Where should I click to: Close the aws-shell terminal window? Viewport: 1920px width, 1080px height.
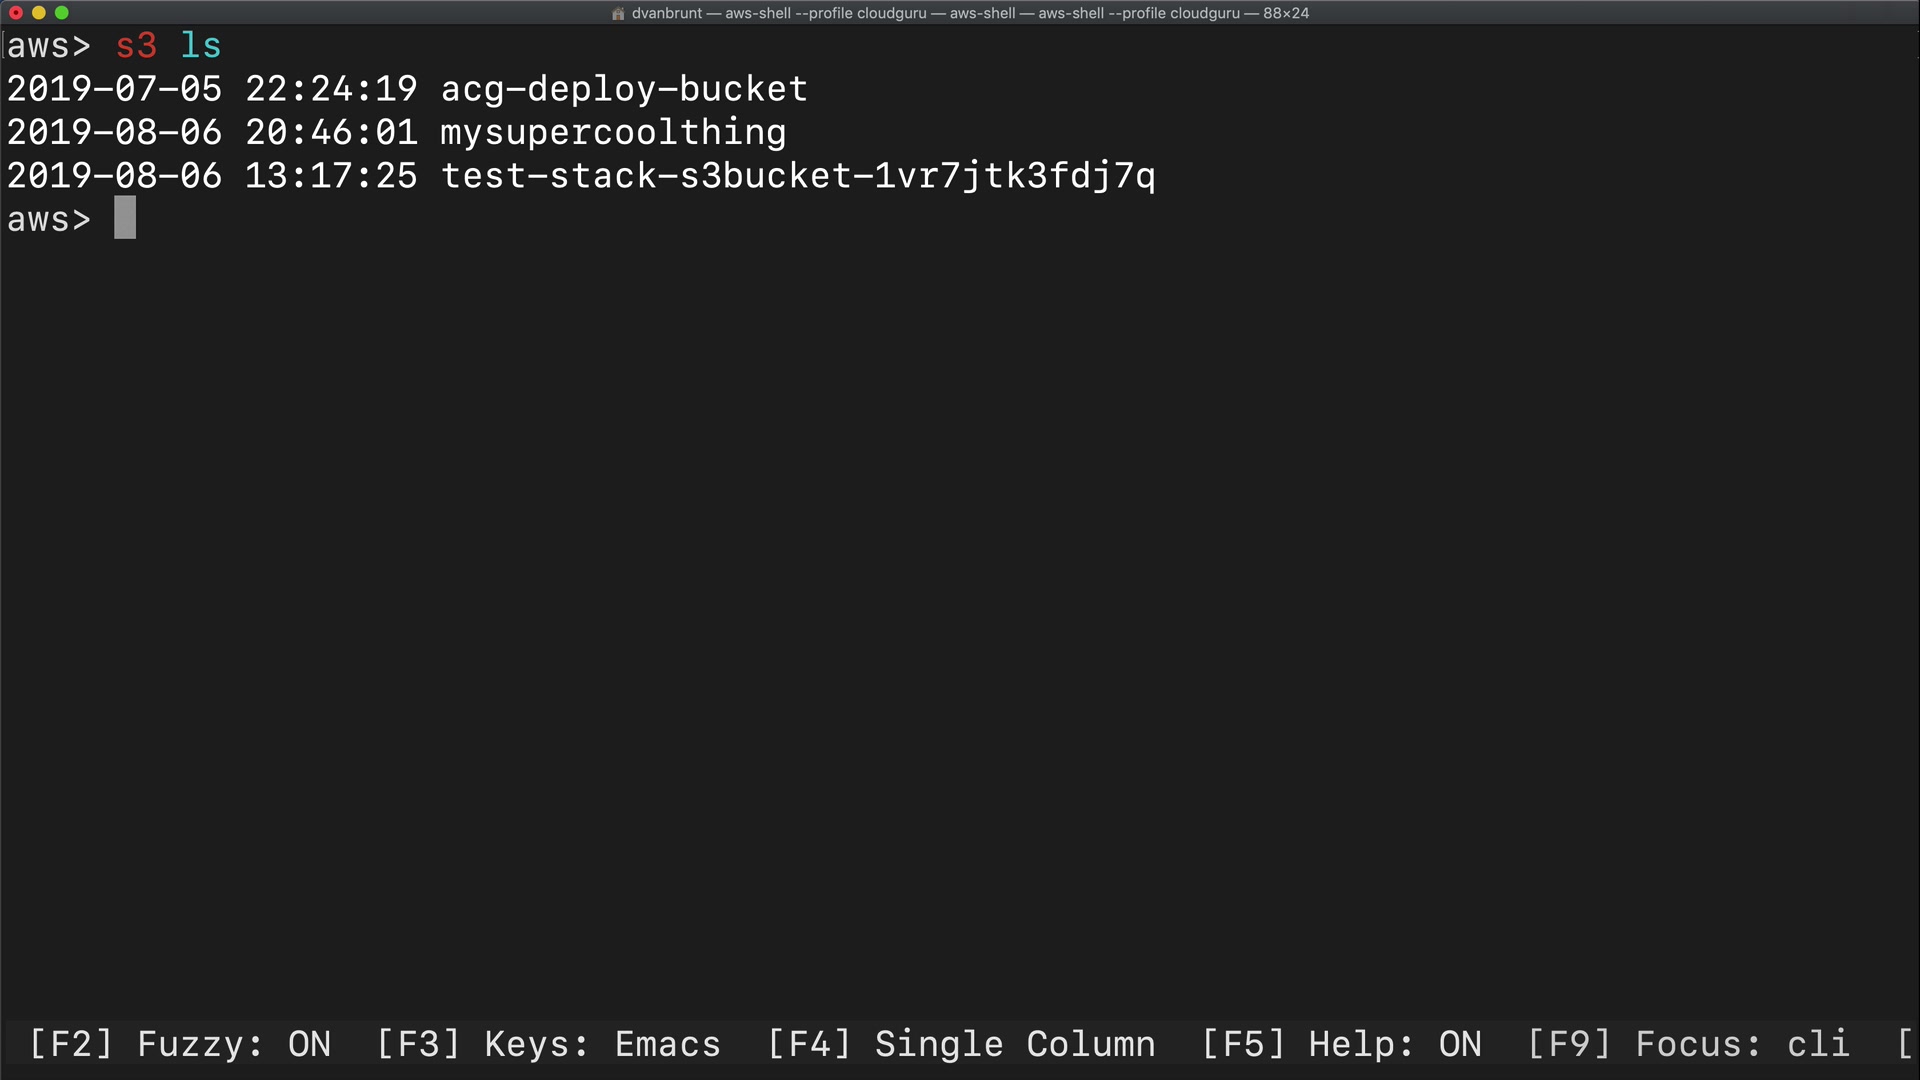tap(16, 13)
